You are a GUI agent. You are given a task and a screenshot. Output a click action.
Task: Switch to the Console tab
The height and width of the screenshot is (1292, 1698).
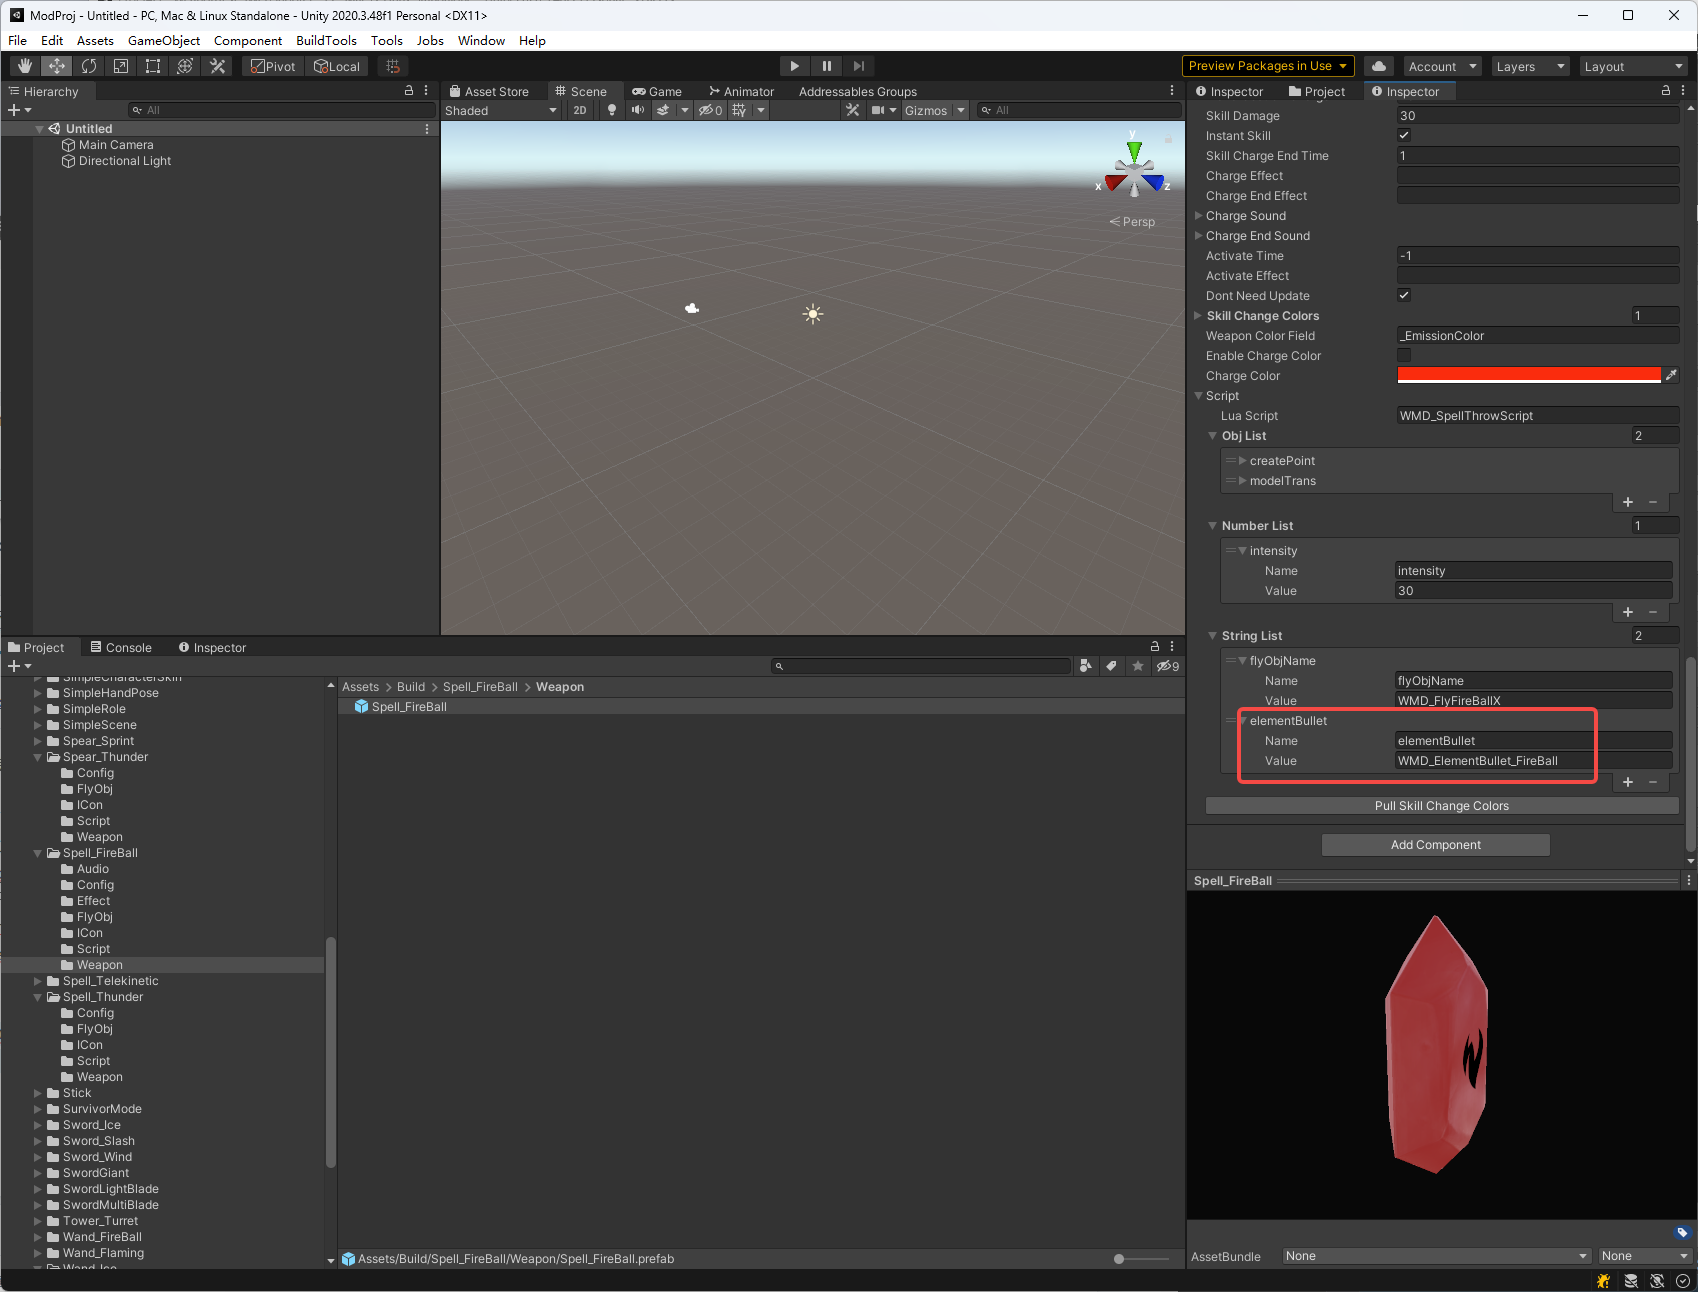tap(121, 647)
